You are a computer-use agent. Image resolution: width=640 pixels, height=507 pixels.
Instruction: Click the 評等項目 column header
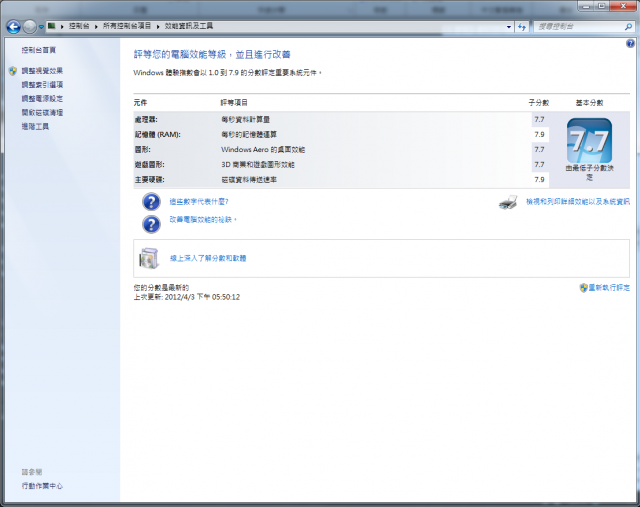234,103
